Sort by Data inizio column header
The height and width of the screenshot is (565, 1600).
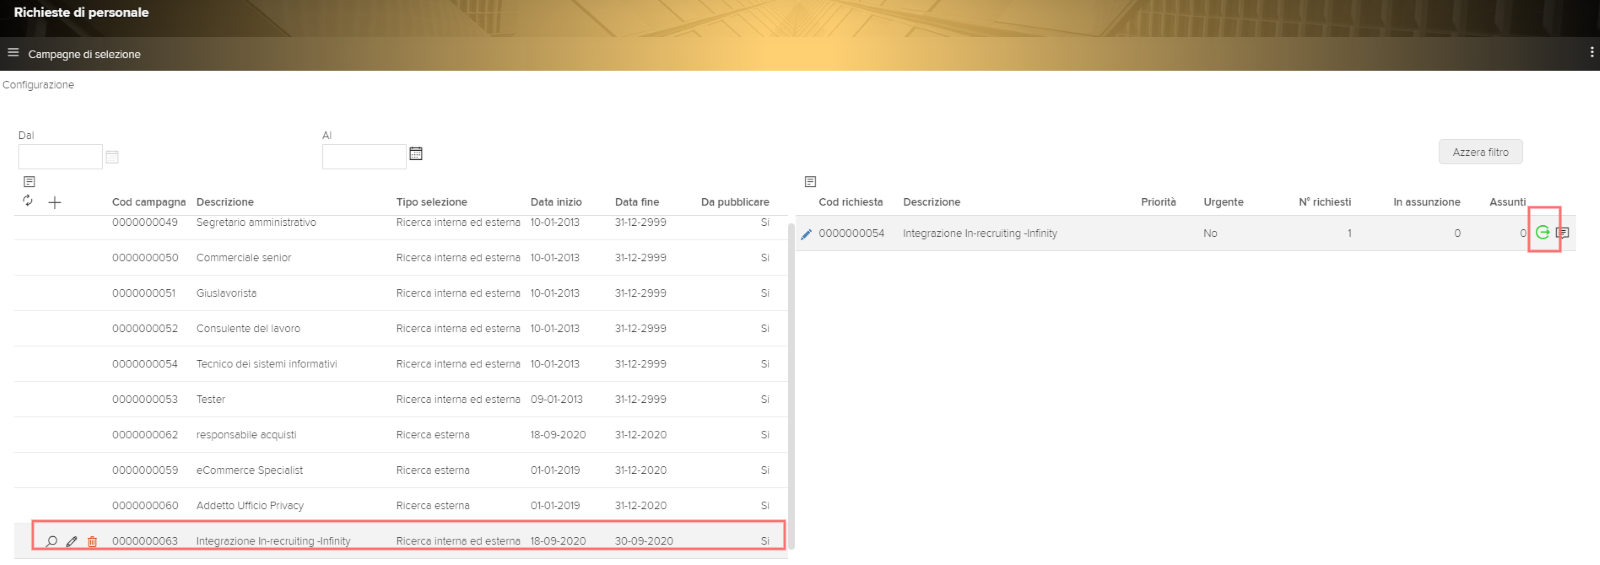556,202
